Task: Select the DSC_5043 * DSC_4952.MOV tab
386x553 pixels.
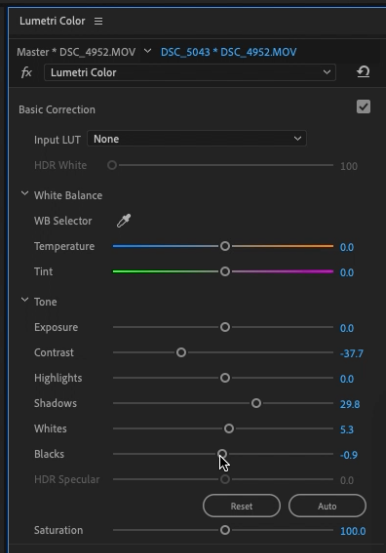Action: tap(229, 52)
